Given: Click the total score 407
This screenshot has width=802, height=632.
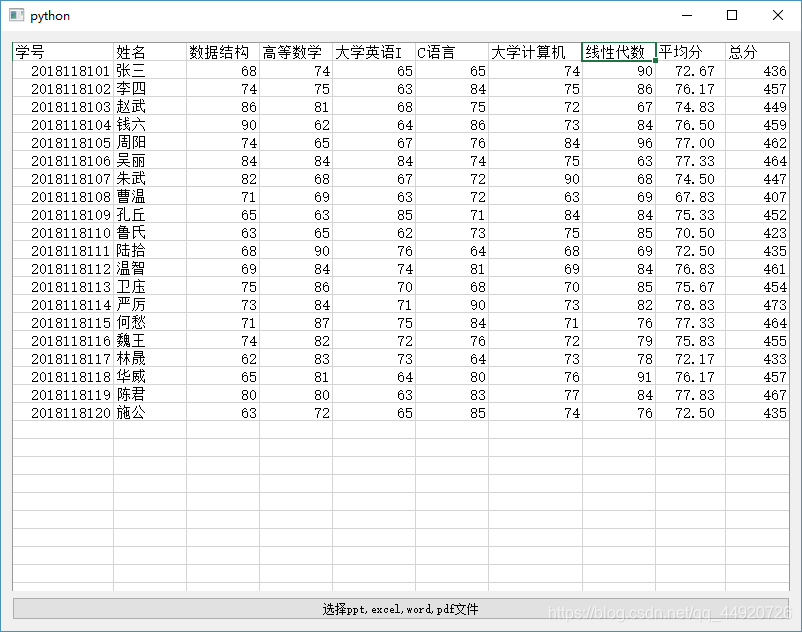Looking at the screenshot, I should [758, 196].
